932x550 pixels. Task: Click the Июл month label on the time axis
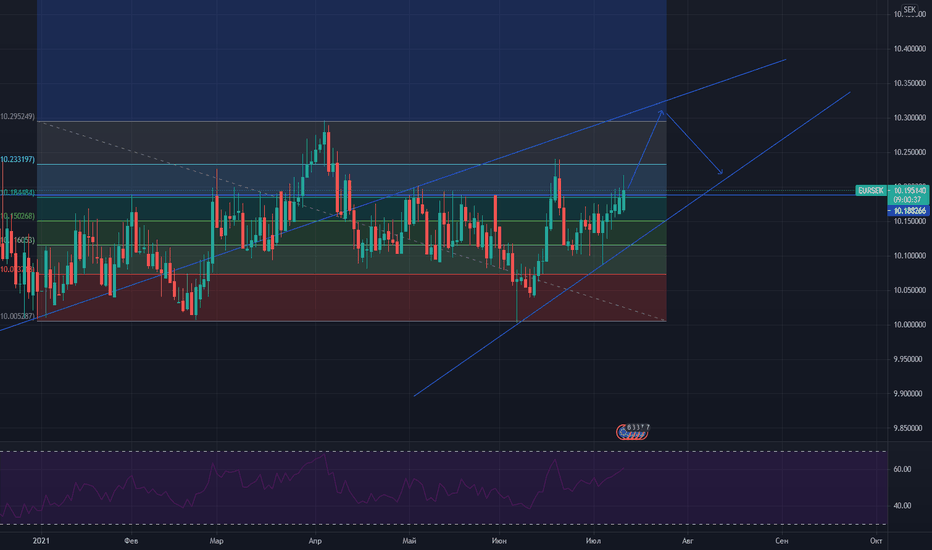(593, 540)
